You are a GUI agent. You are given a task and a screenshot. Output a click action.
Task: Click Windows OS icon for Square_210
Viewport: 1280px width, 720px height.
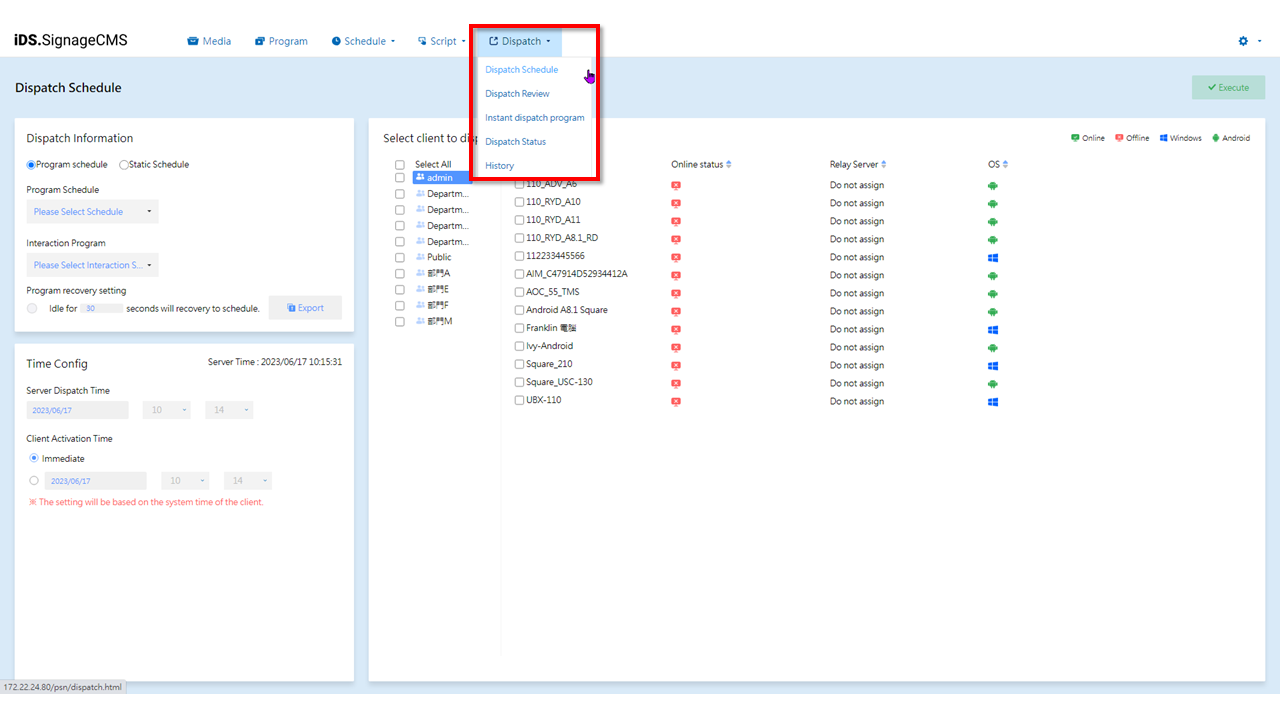(993, 365)
